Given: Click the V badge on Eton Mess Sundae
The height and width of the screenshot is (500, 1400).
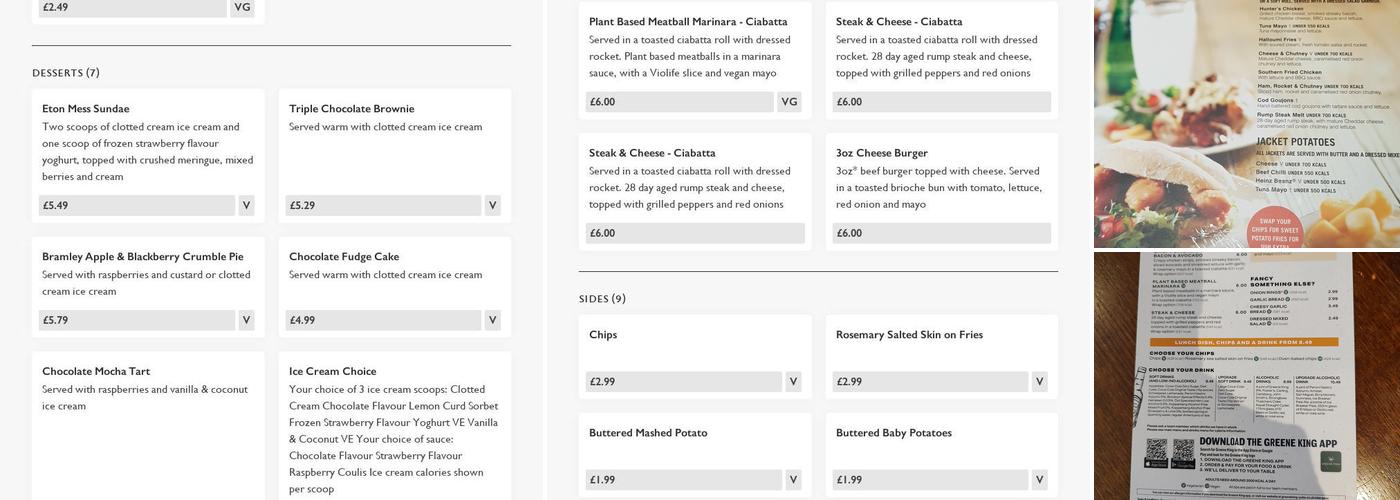Looking at the screenshot, I should (x=246, y=205).
